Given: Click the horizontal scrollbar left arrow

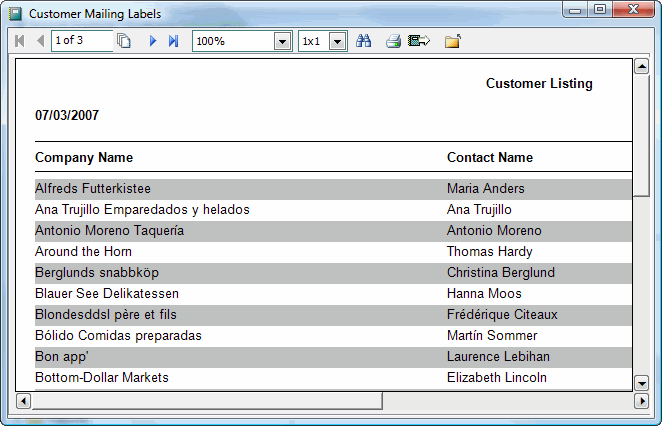Looking at the screenshot, I should (24, 401).
